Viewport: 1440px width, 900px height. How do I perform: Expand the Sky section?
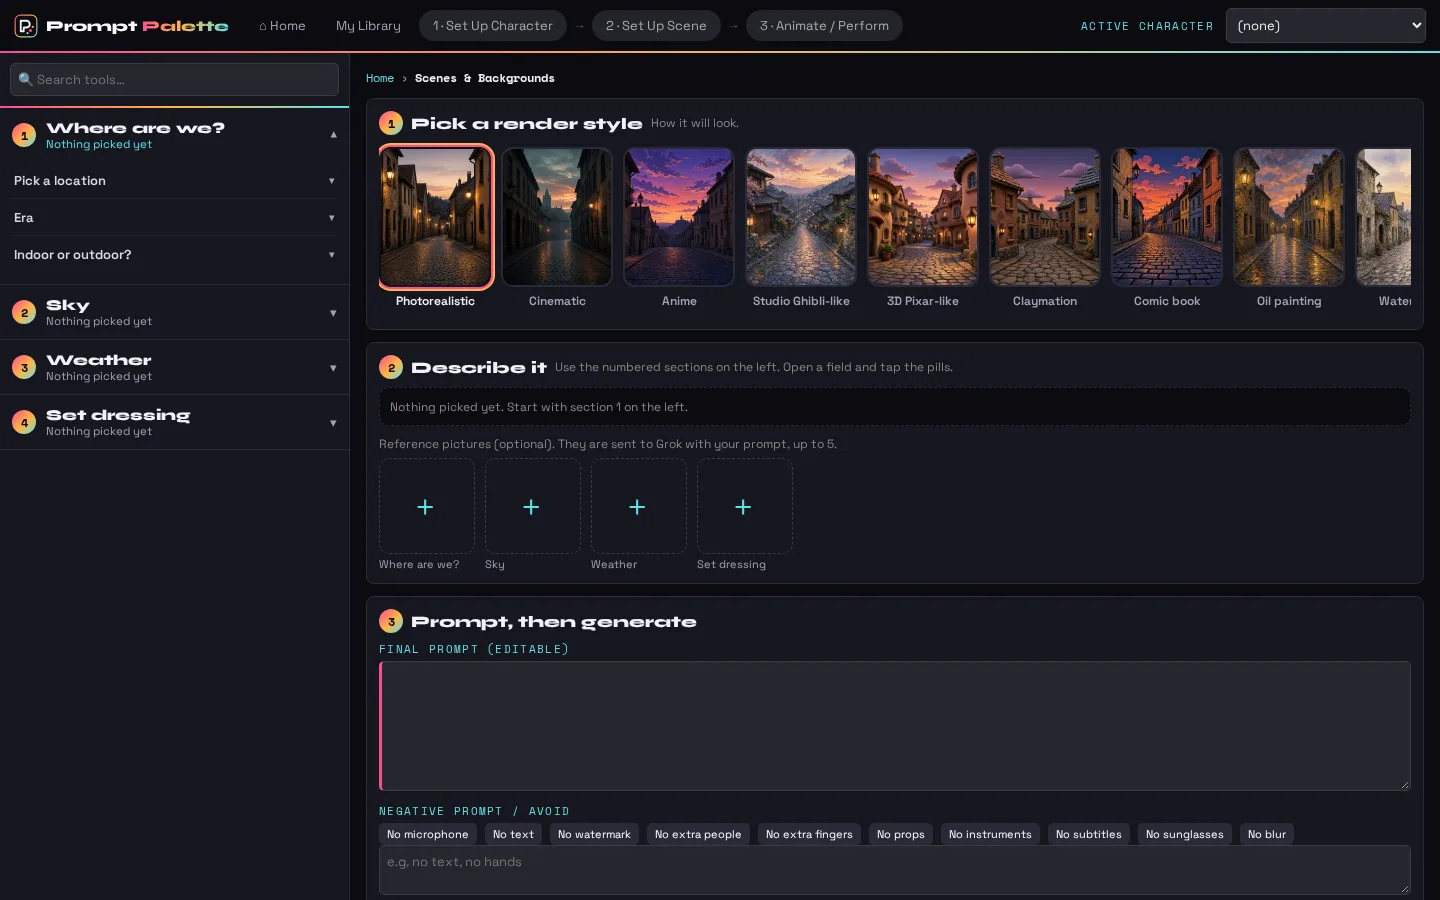click(x=174, y=312)
